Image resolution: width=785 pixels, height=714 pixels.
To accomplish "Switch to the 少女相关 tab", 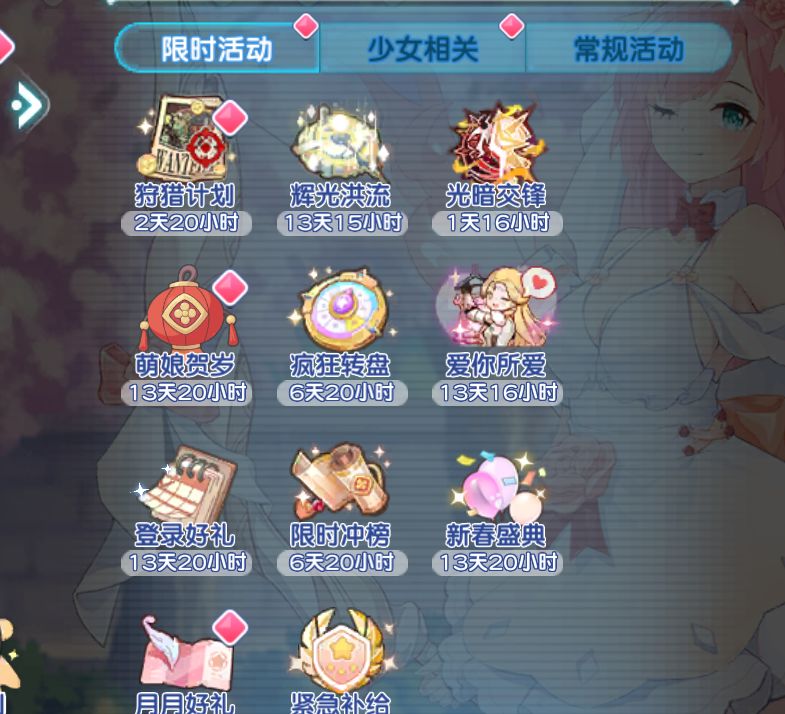I will tap(423, 49).
